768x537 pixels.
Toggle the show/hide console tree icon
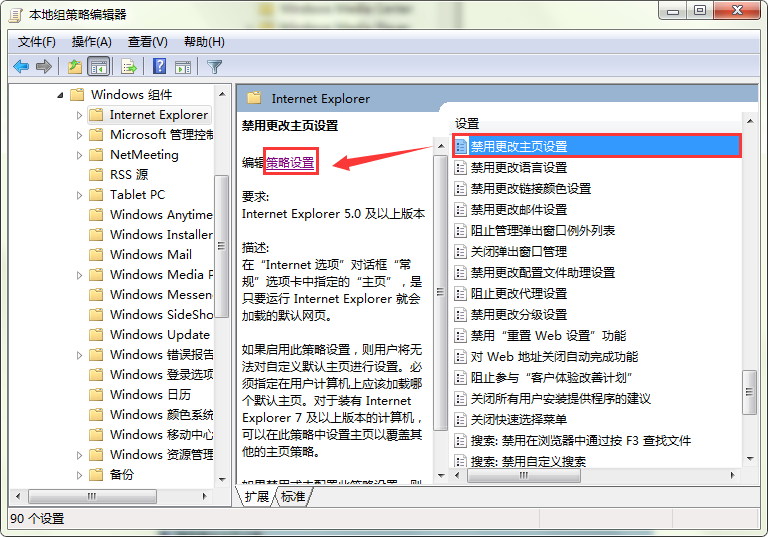pyautogui.click(x=99, y=67)
